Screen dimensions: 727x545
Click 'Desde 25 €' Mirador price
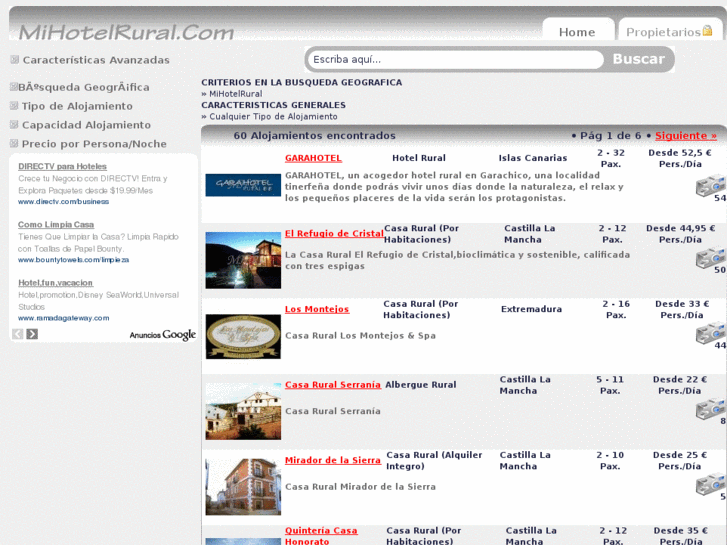pos(680,455)
